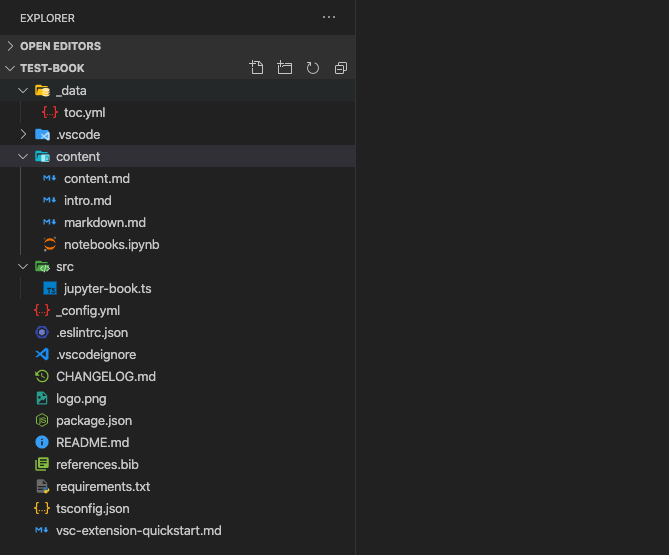Viewport: 669px width, 555px height.
Task: Click the New Folder icon in TEST-BOOK header
Action: pyautogui.click(x=285, y=68)
